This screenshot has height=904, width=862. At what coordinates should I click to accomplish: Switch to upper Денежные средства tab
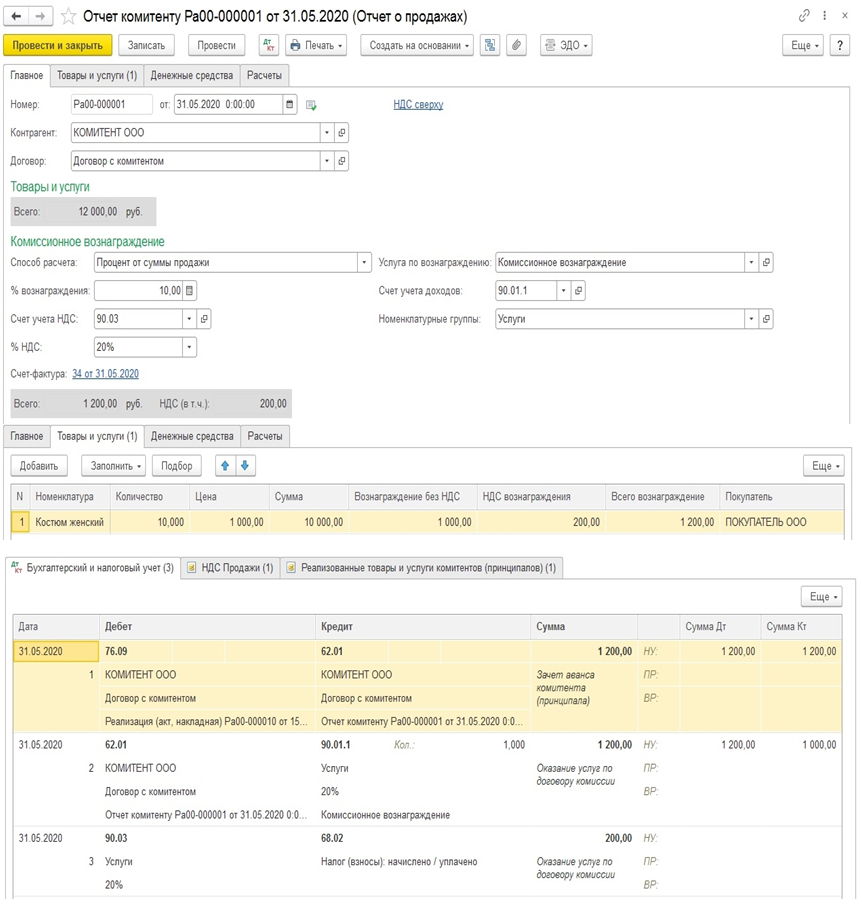(191, 76)
